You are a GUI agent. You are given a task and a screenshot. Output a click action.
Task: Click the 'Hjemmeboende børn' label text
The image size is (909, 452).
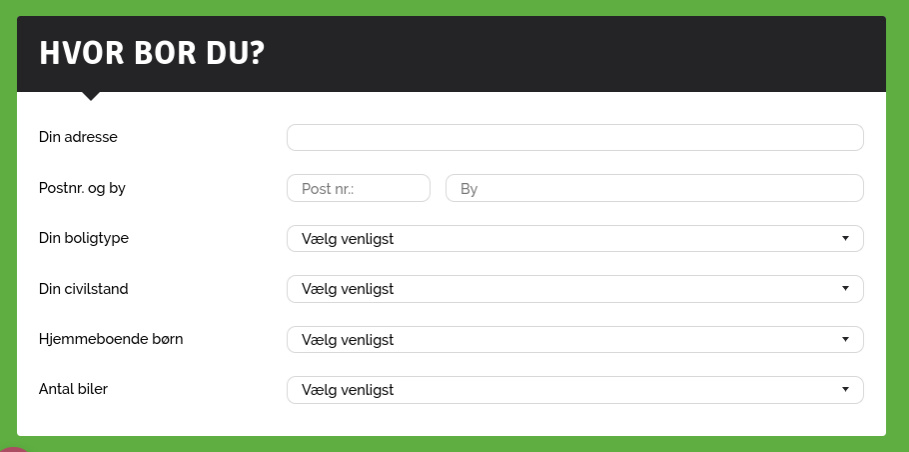(111, 339)
